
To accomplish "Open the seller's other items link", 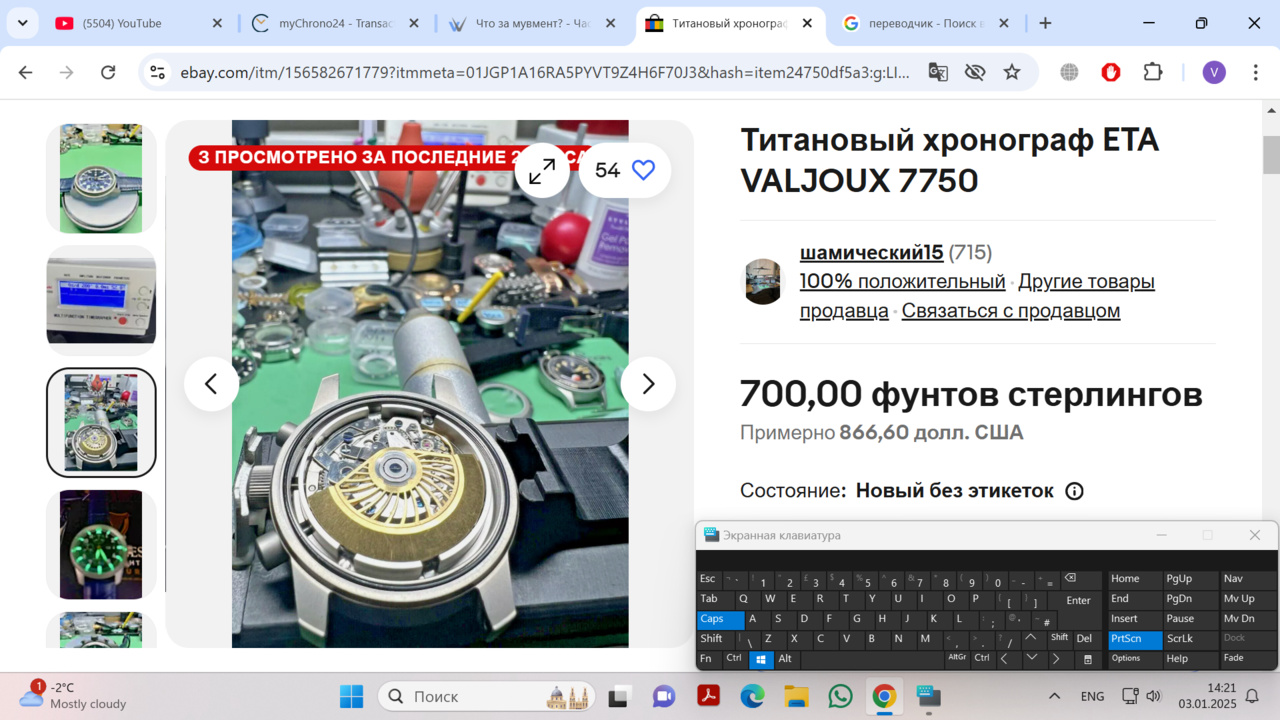I will 1085,282.
